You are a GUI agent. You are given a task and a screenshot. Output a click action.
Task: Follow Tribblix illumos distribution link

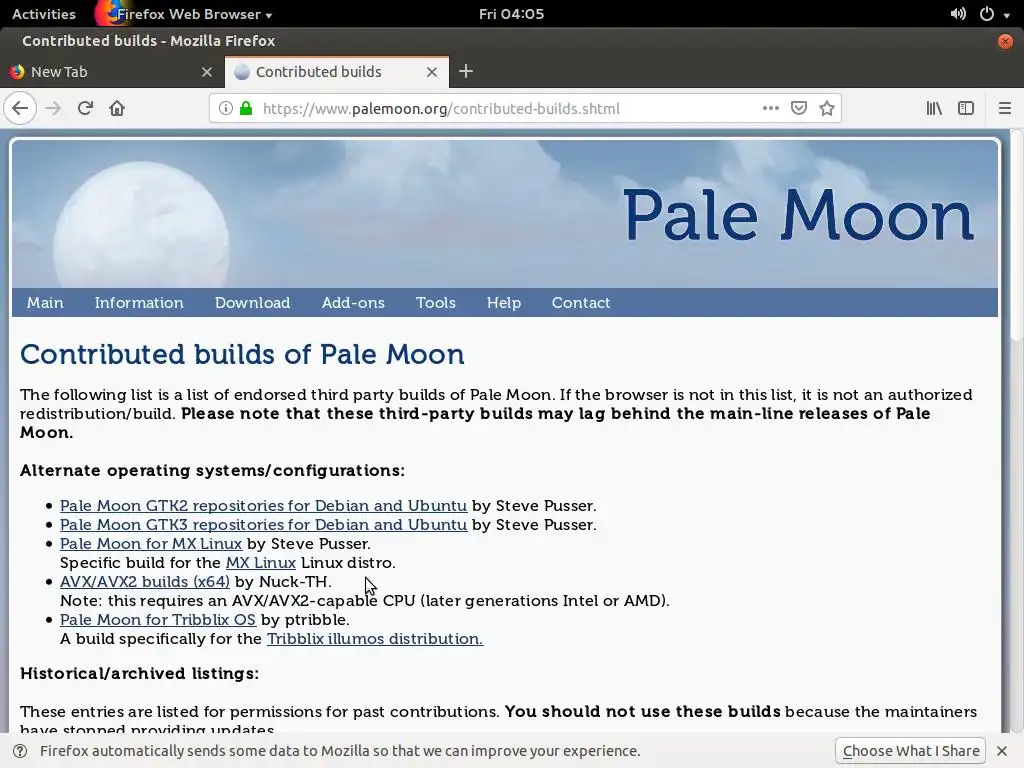(x=375, y=639)
